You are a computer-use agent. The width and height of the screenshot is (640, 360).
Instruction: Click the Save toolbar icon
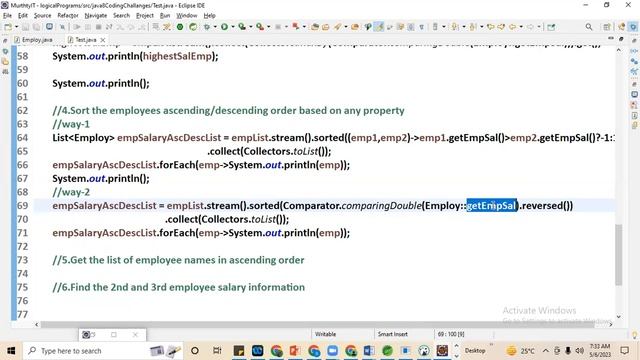click(x=26, y=27)
